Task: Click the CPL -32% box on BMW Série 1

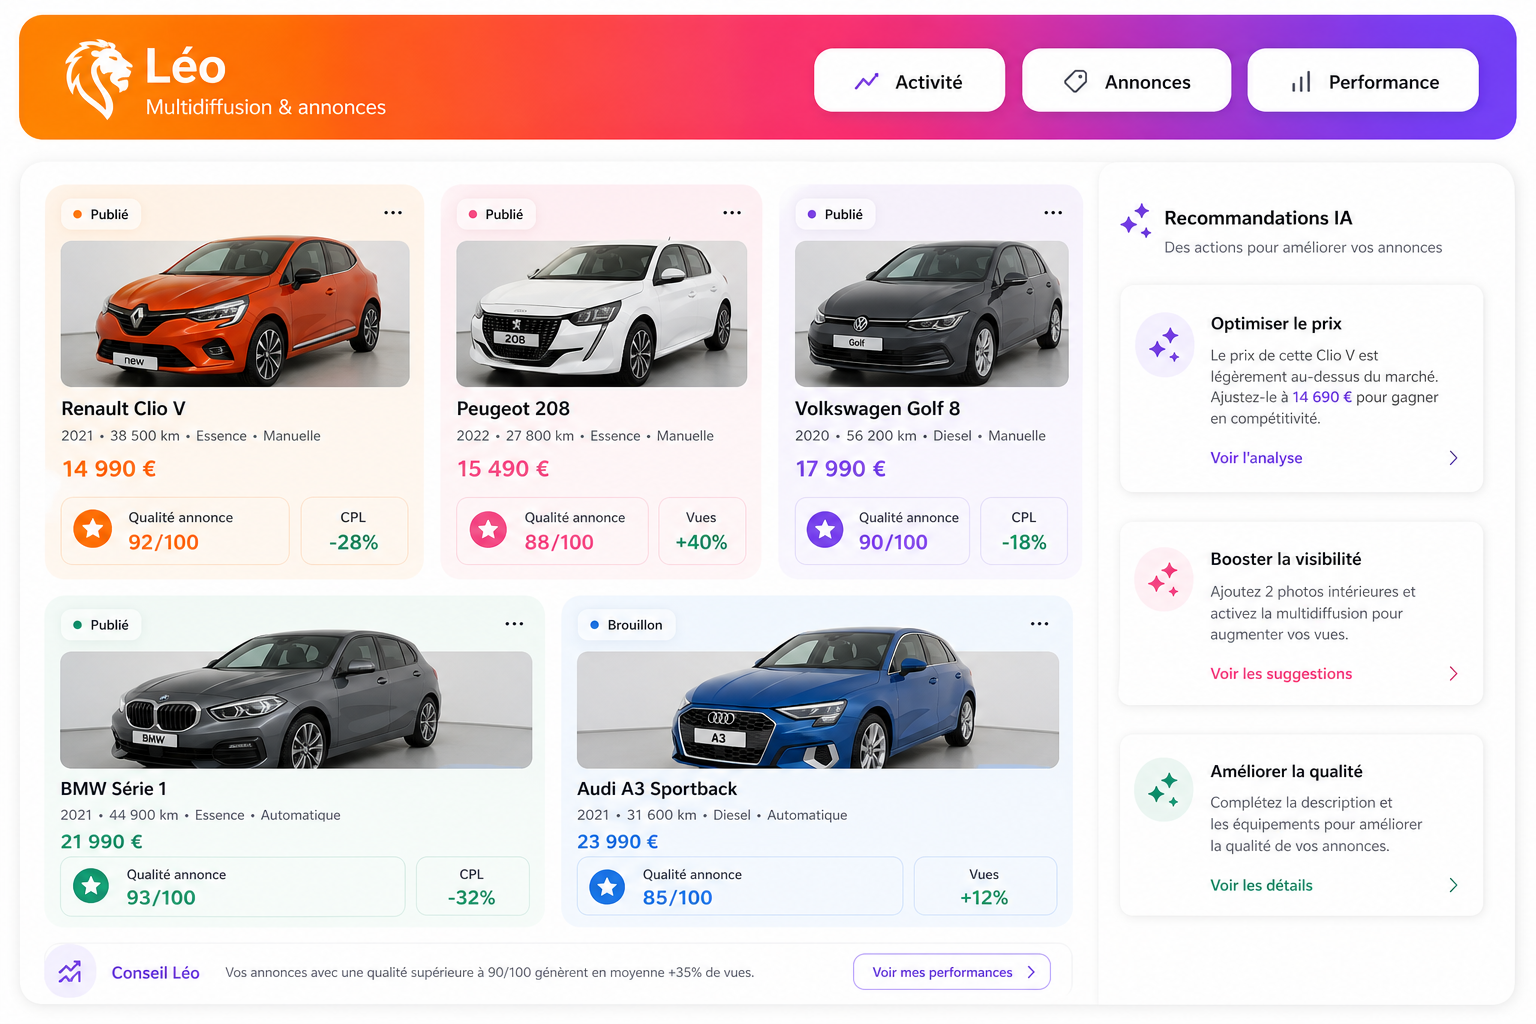Action: click(472, 886)
